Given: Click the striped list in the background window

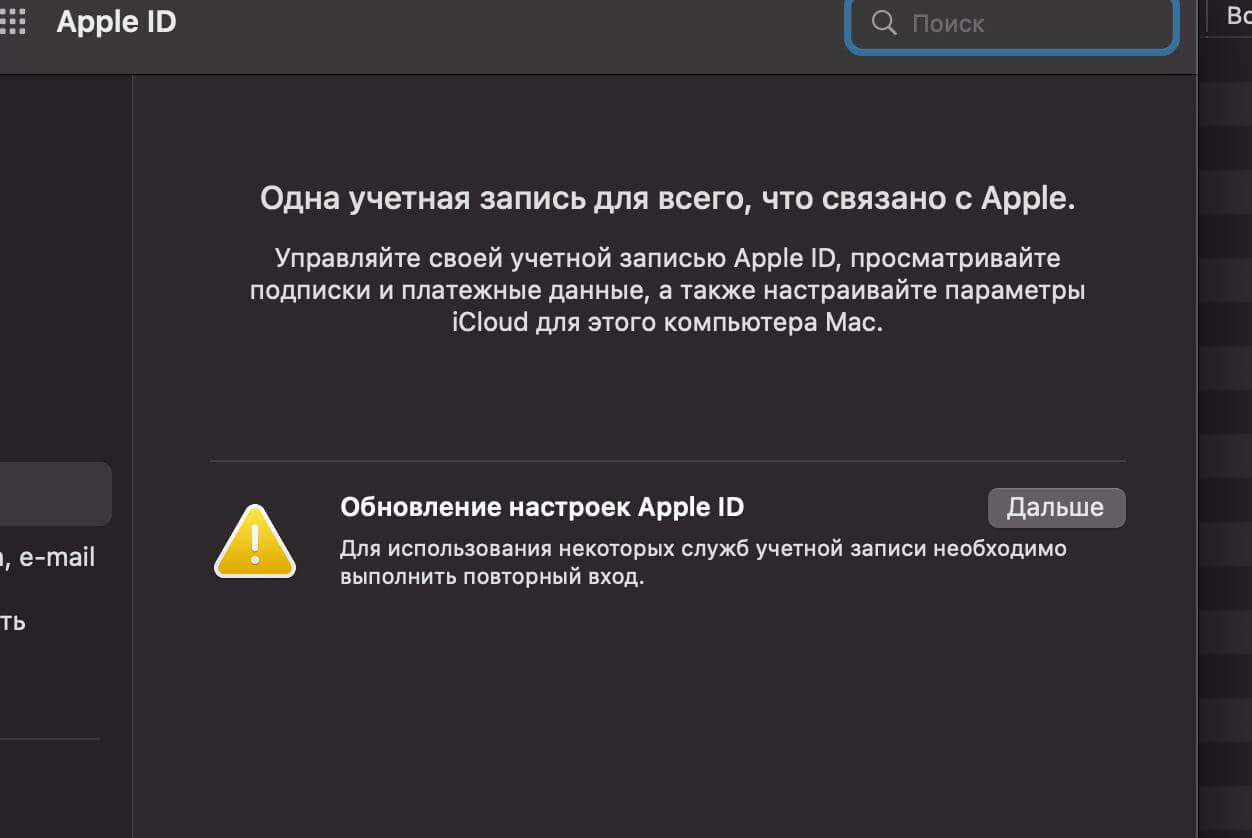Looking at the screenshot, I should 1225,400.
